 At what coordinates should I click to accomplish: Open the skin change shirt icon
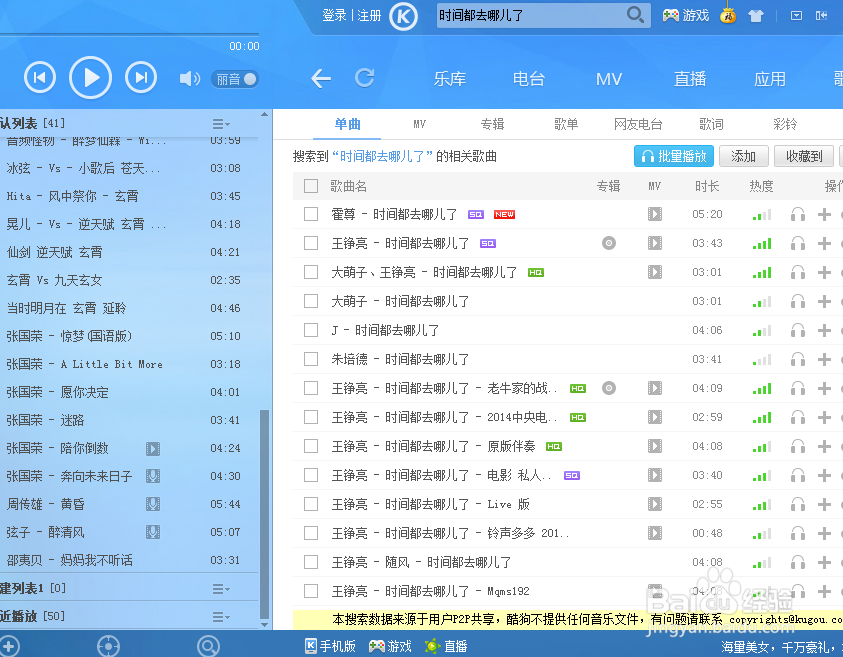coord(755,16)
